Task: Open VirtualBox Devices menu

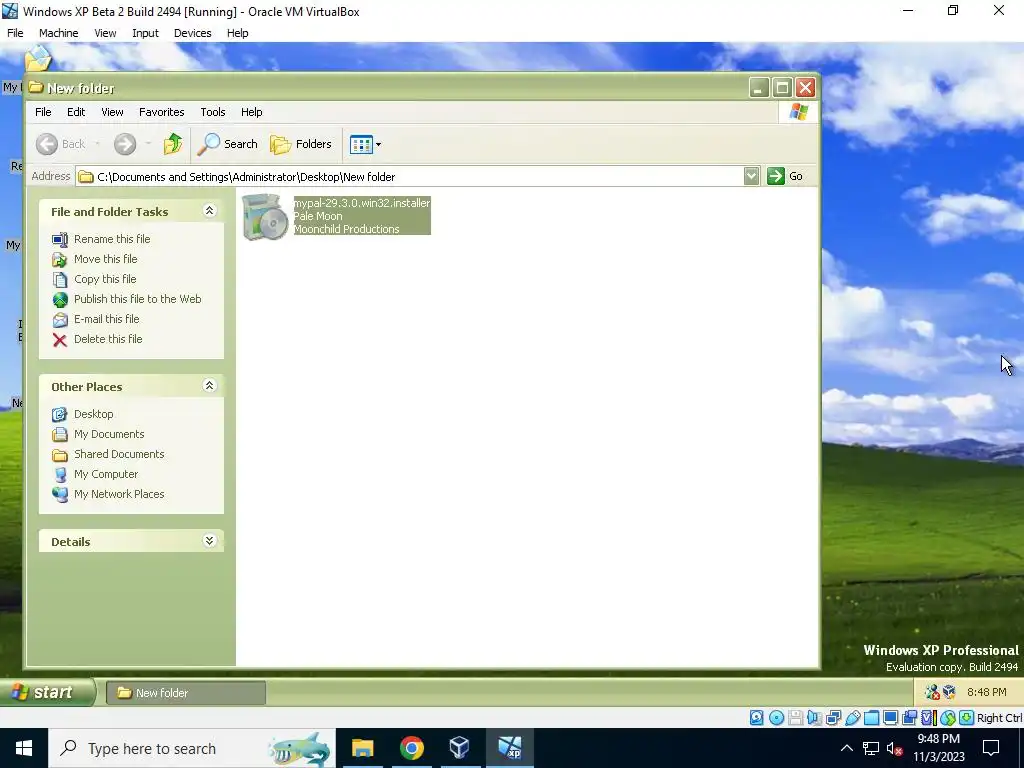Action: click(x=193, y=33)
